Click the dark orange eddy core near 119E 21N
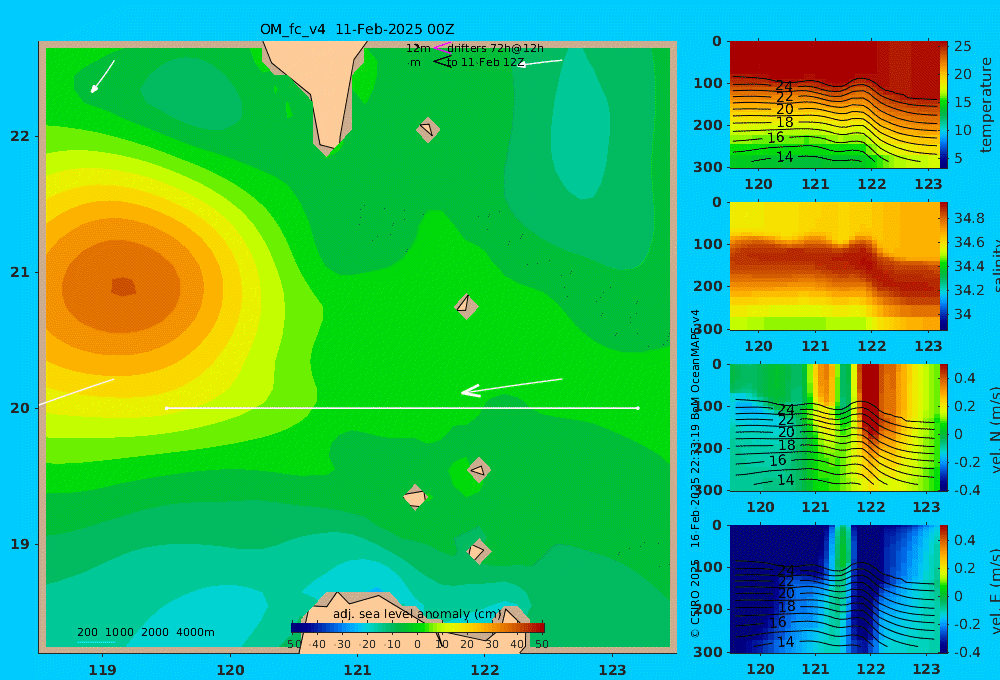 click(x=123, y=287)
